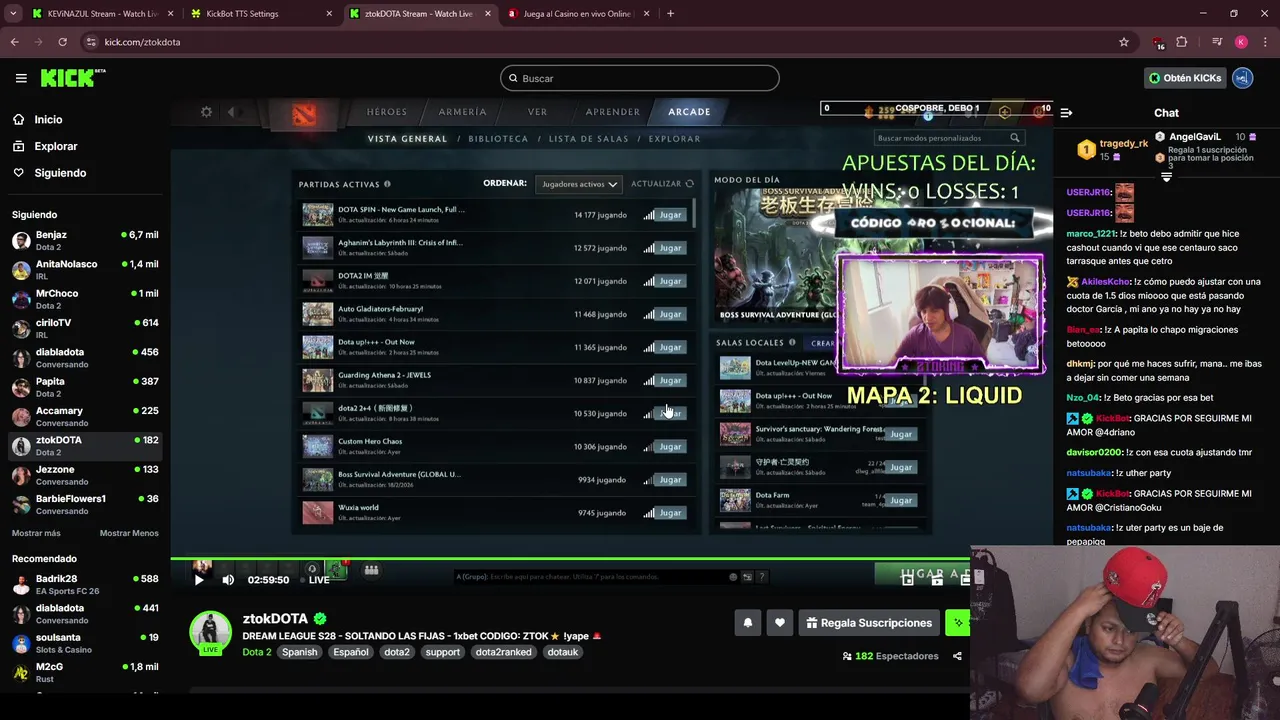Click info icon beside Partidas Activas
This screenshot has height=720, width=1280.
387,184
